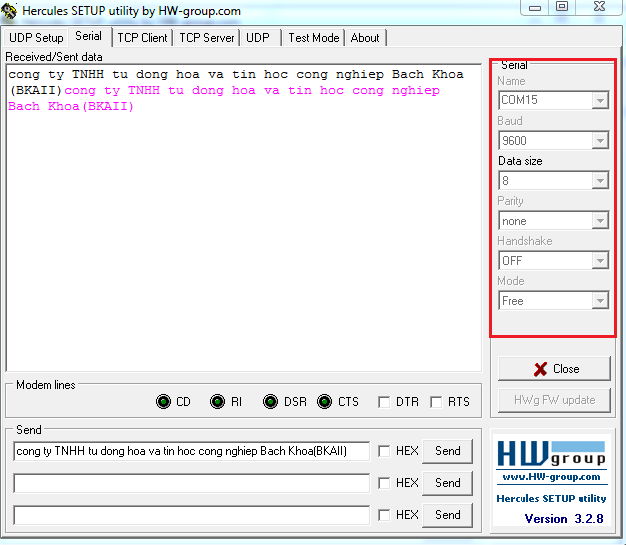Send the first line text

(448, 451)
